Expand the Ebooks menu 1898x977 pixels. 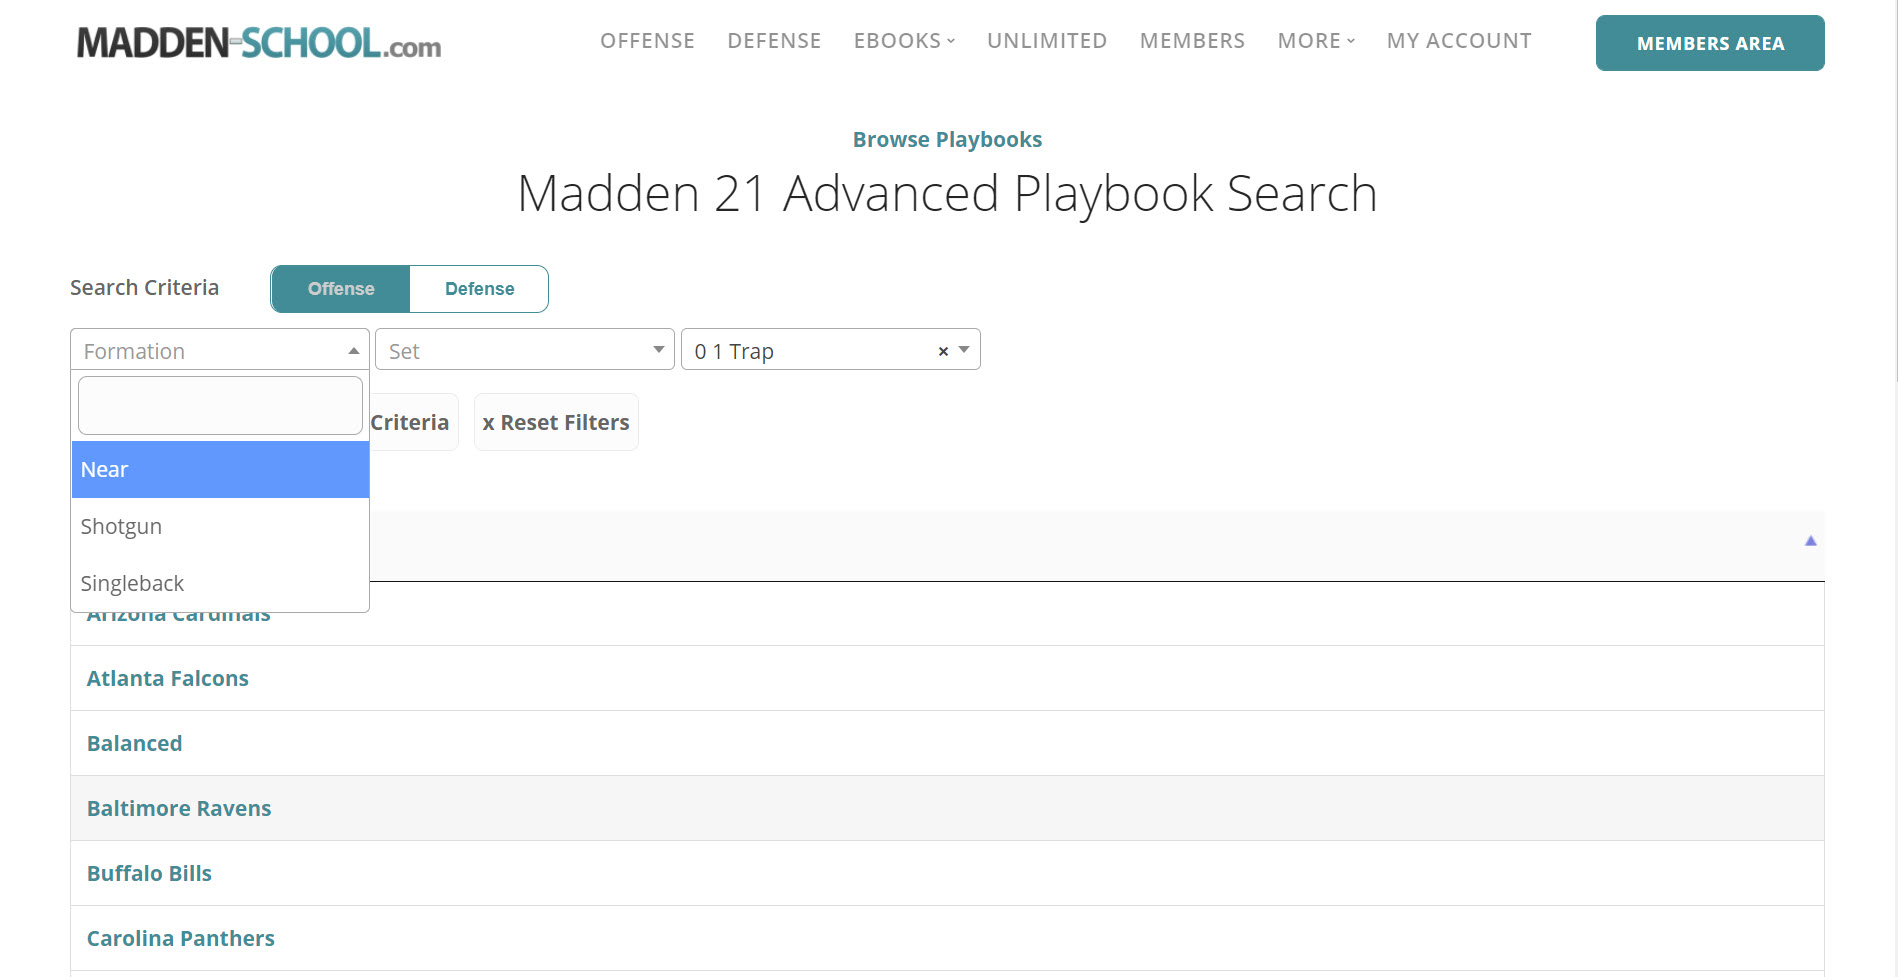pos(904,41)
